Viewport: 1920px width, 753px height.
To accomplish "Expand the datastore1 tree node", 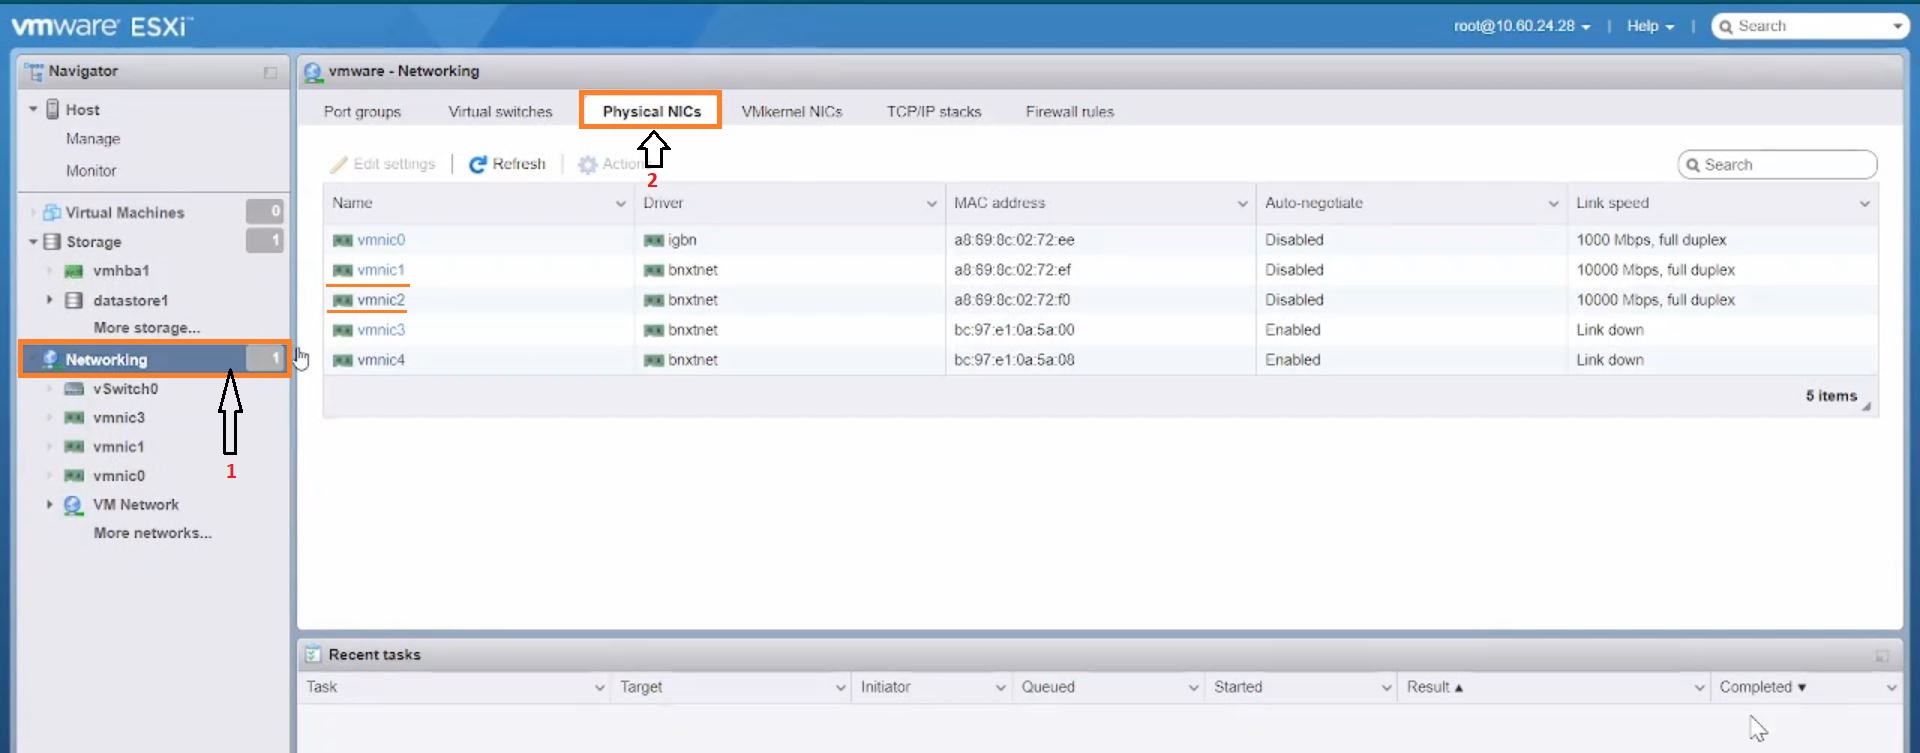I will click(x=49, y=300).
